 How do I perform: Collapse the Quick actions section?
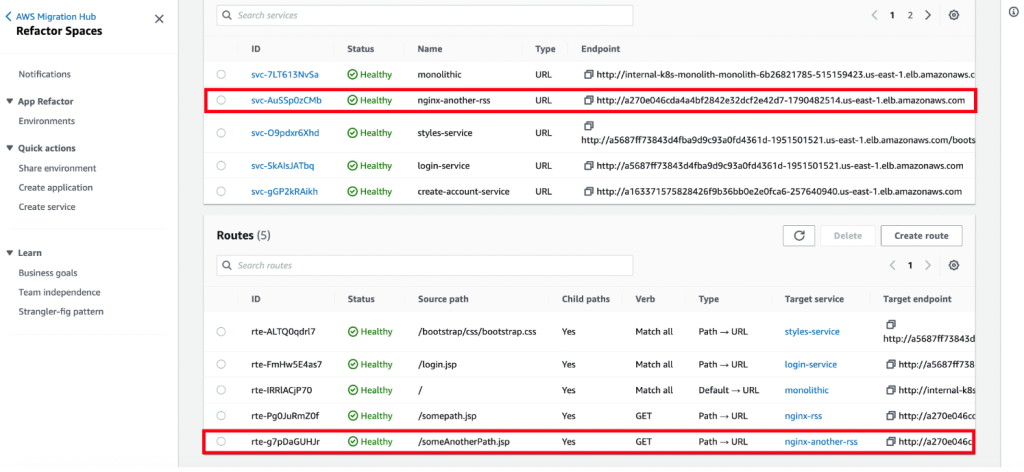(x=9, y=148)
